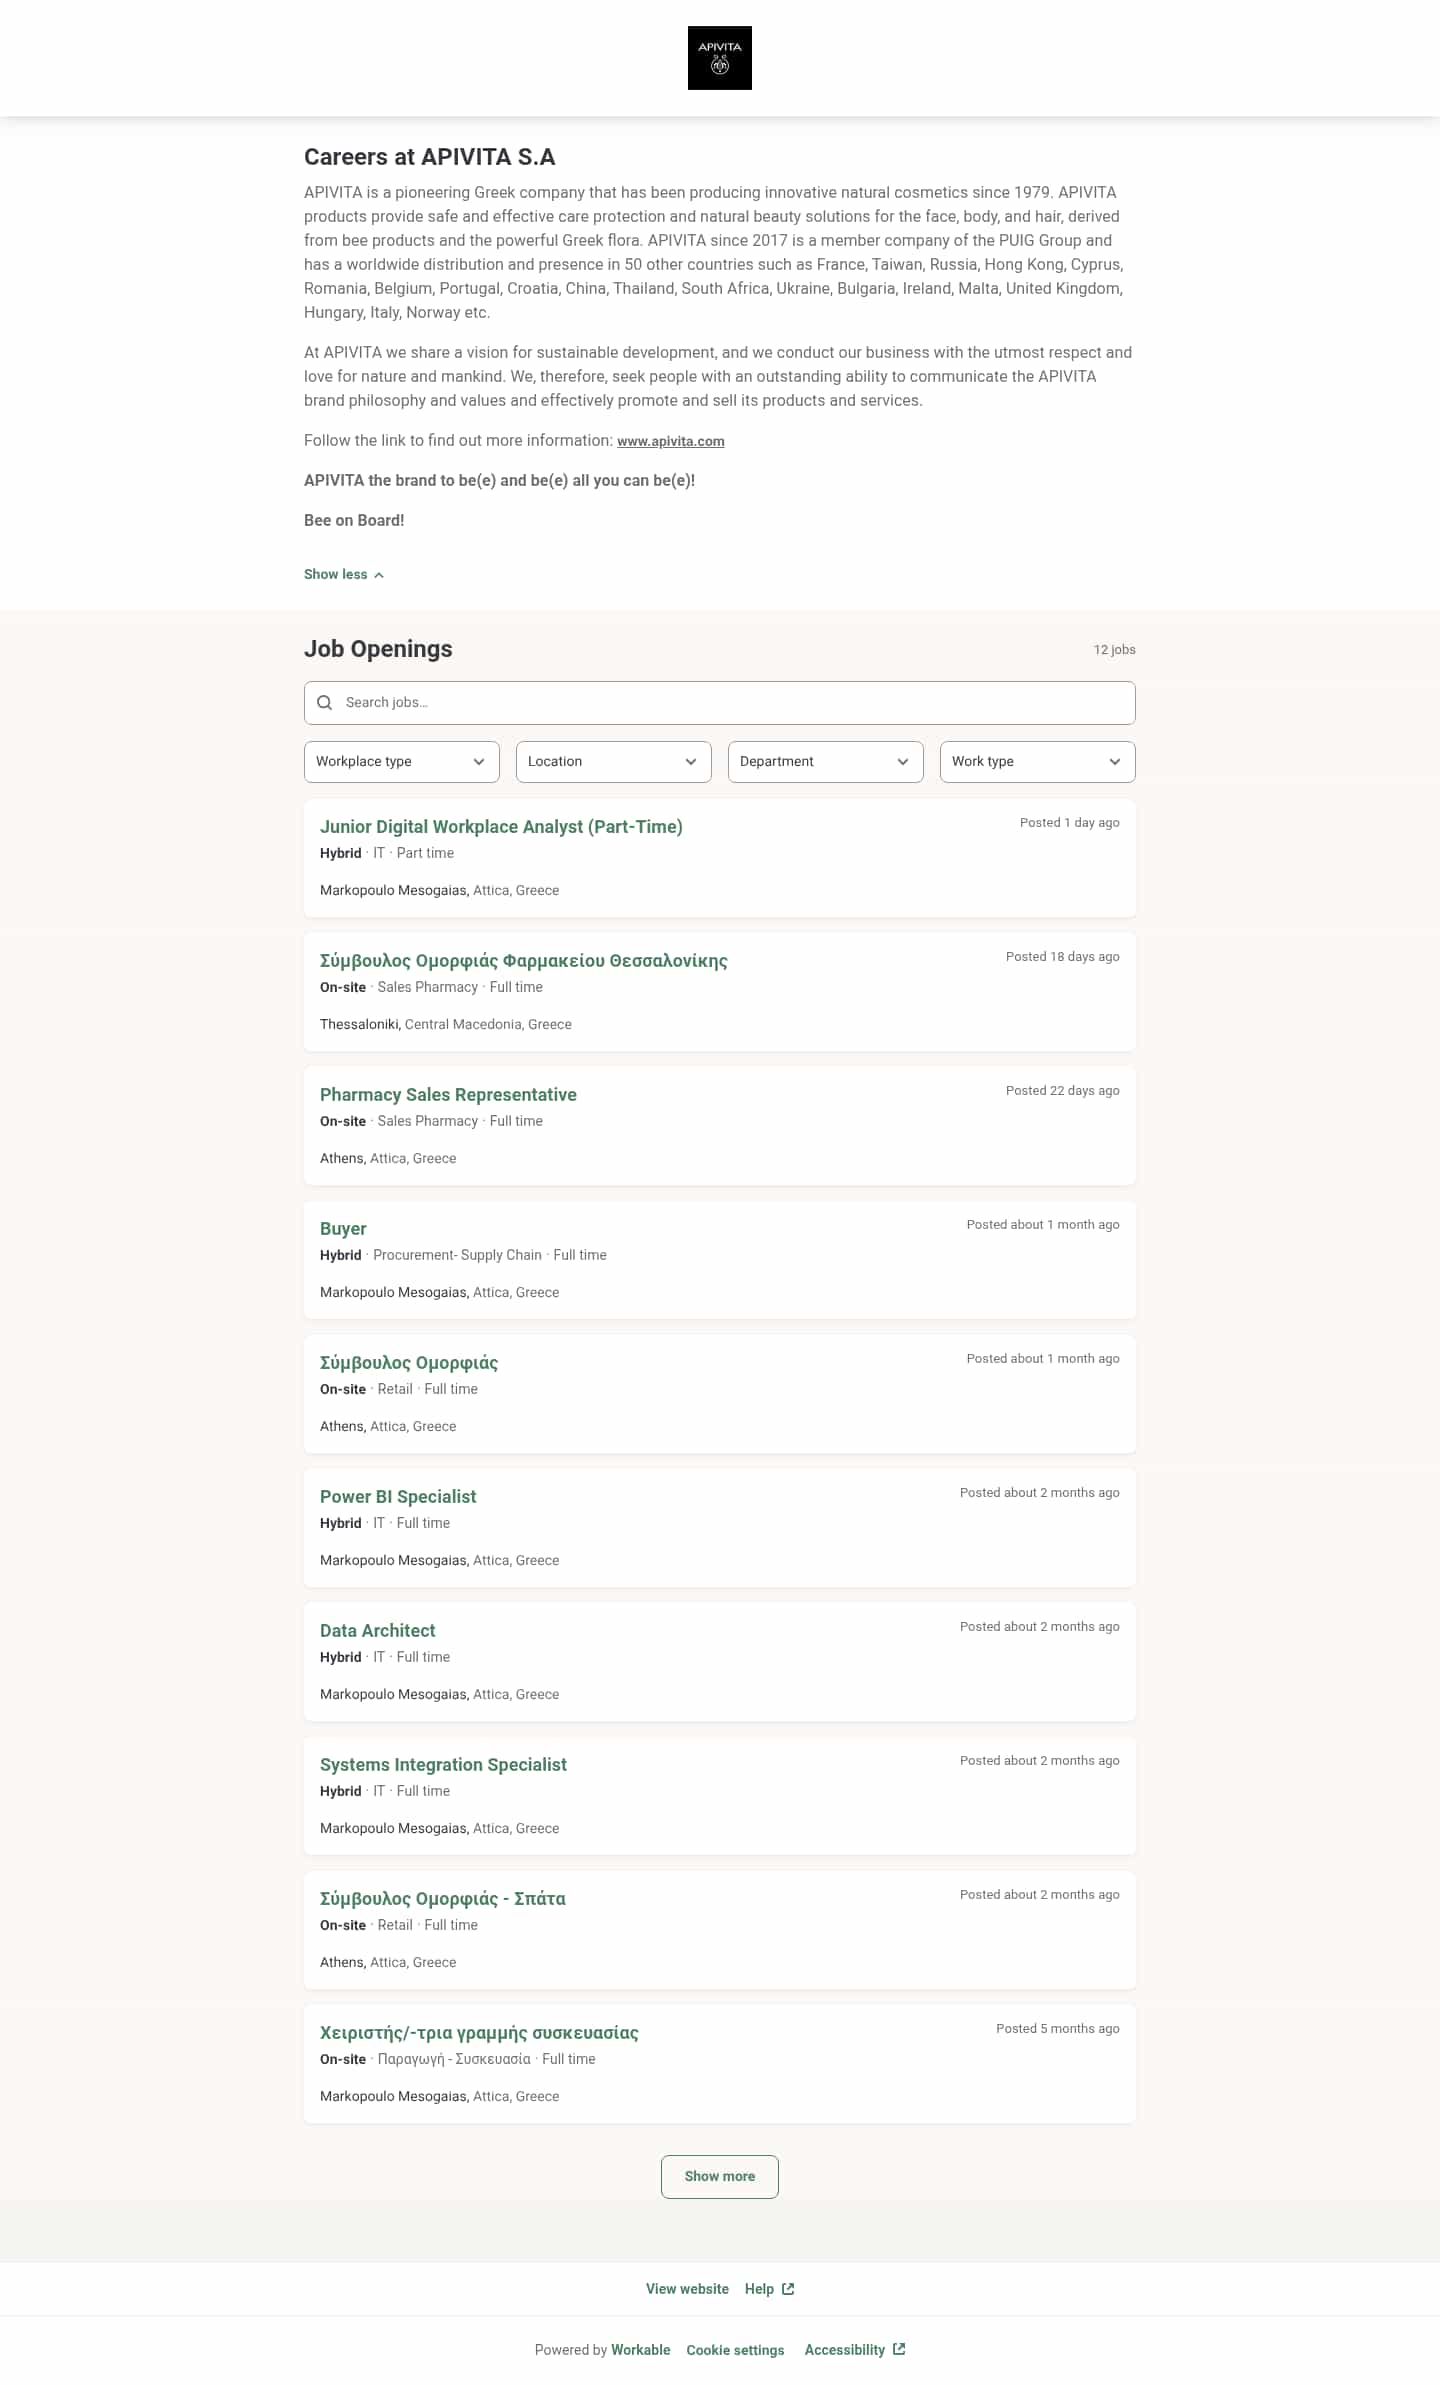Image resolution: width=1440 pixels, height=2385 pixels.
Task: Click the '12 jobs' count text
Action: [1114, 650]
